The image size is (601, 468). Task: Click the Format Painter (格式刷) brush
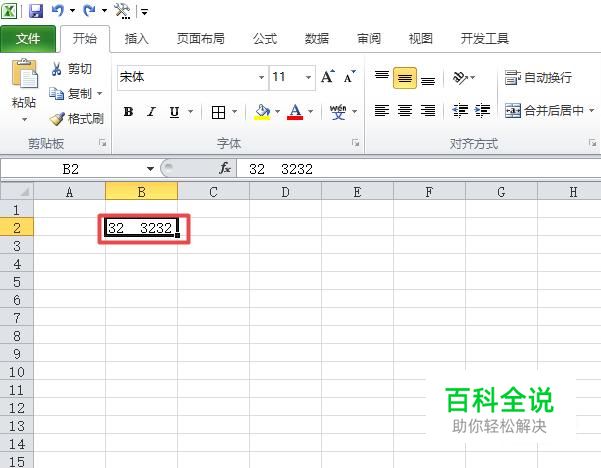pos(77,118)
